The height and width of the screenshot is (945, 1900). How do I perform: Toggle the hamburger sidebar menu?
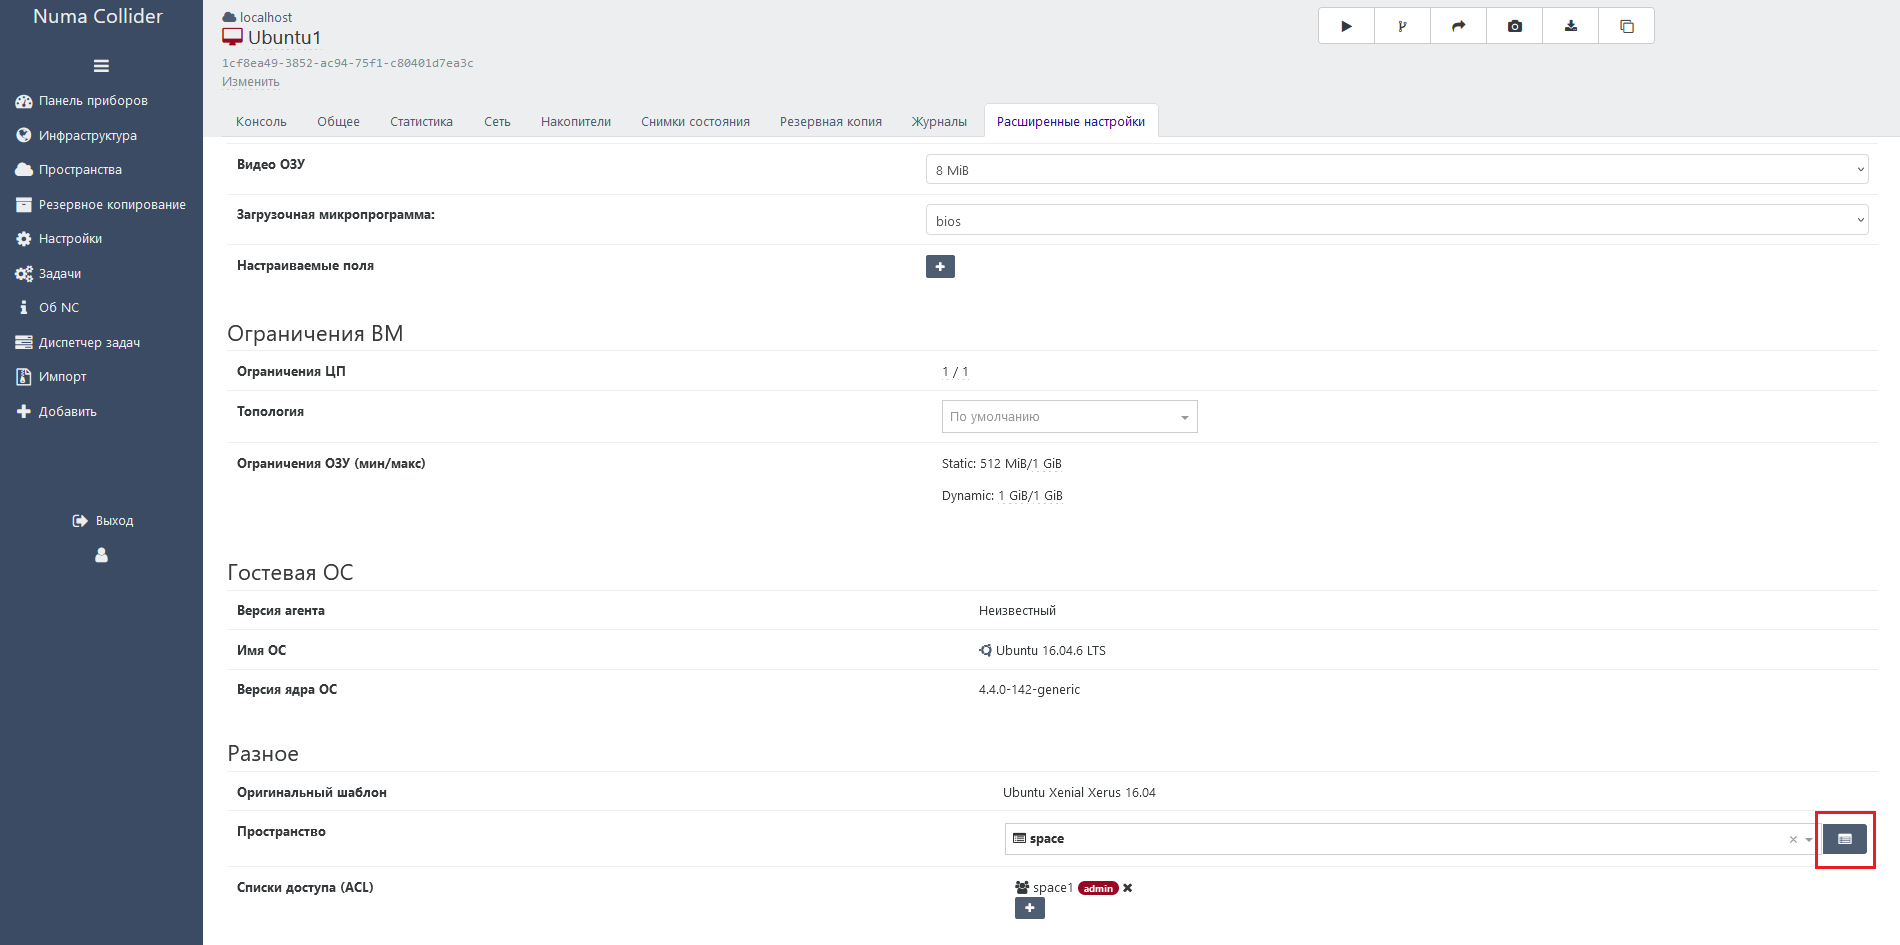(101, 66)
